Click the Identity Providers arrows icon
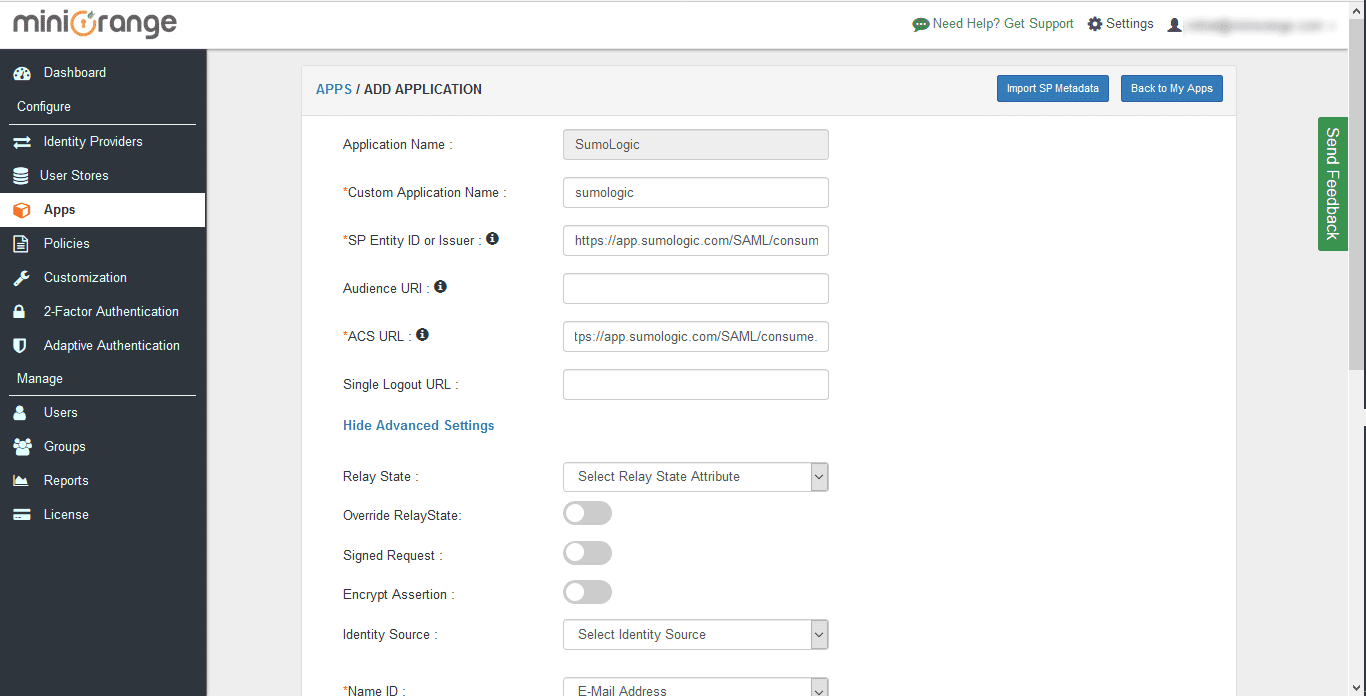Screen dimensions: 1366x696 [21, 142]
